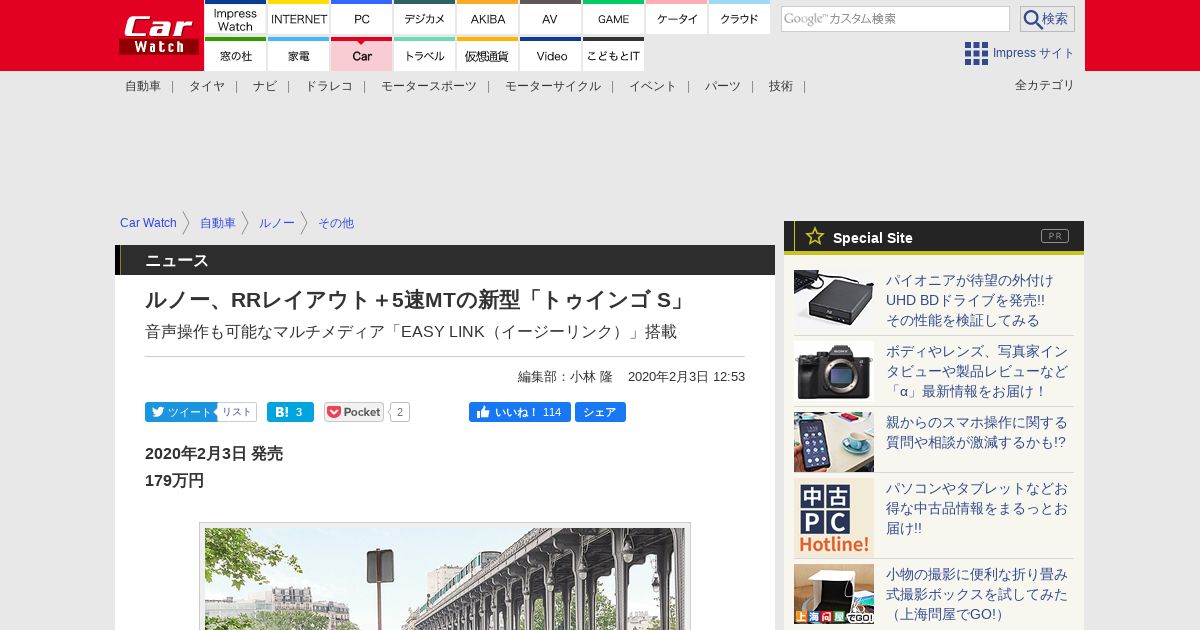Open the GAME Watch tab
1200x630 pixels.
[613, 18]
